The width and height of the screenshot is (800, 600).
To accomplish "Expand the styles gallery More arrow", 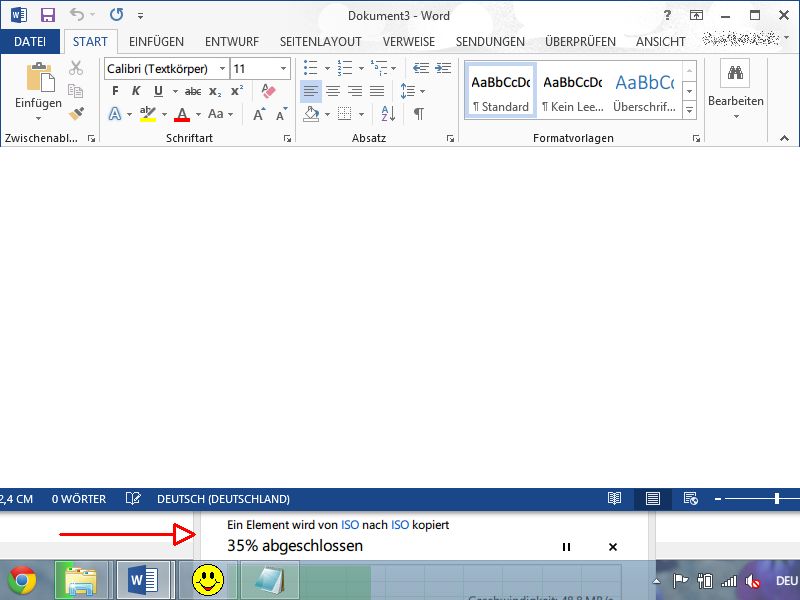I will pos(689,109).
